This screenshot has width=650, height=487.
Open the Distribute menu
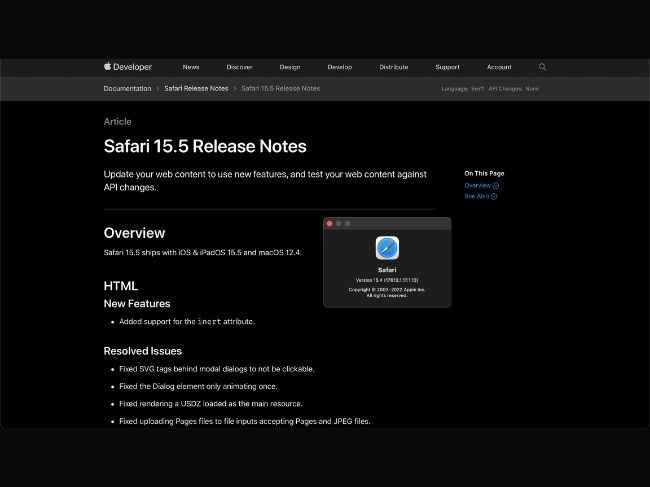click(393, 67)
